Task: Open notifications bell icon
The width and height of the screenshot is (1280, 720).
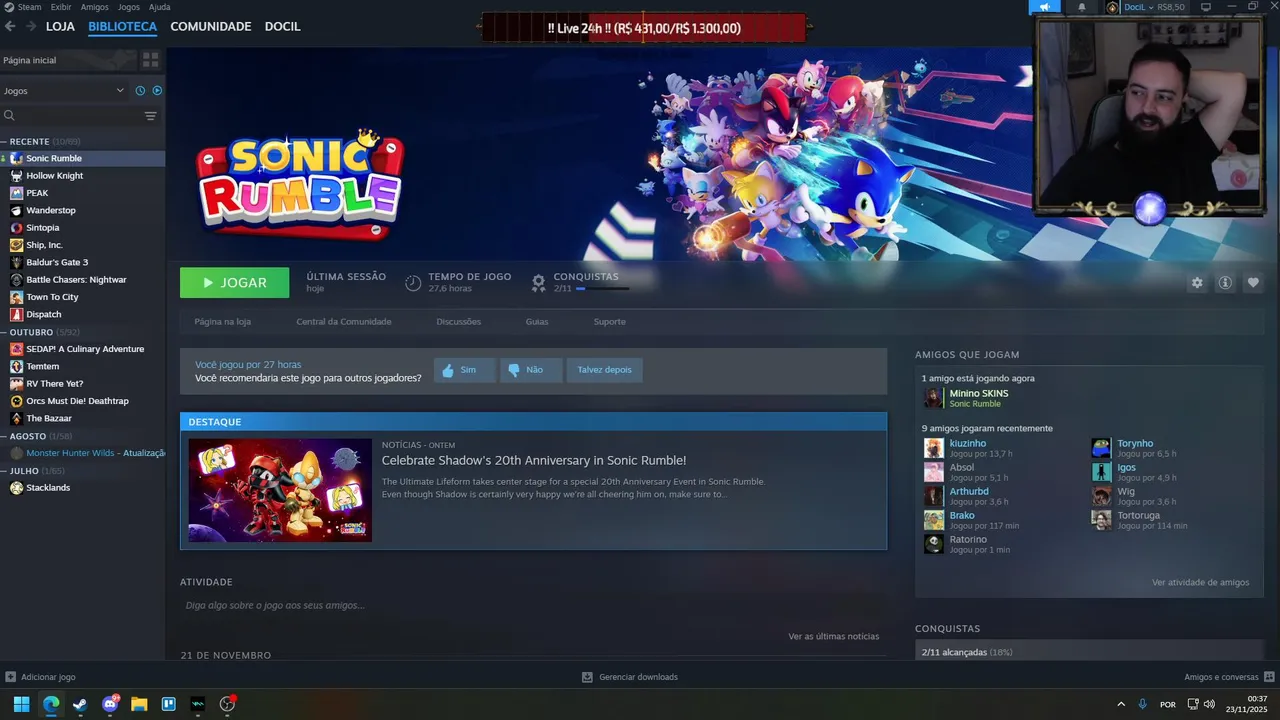Action: [1081, 7]
